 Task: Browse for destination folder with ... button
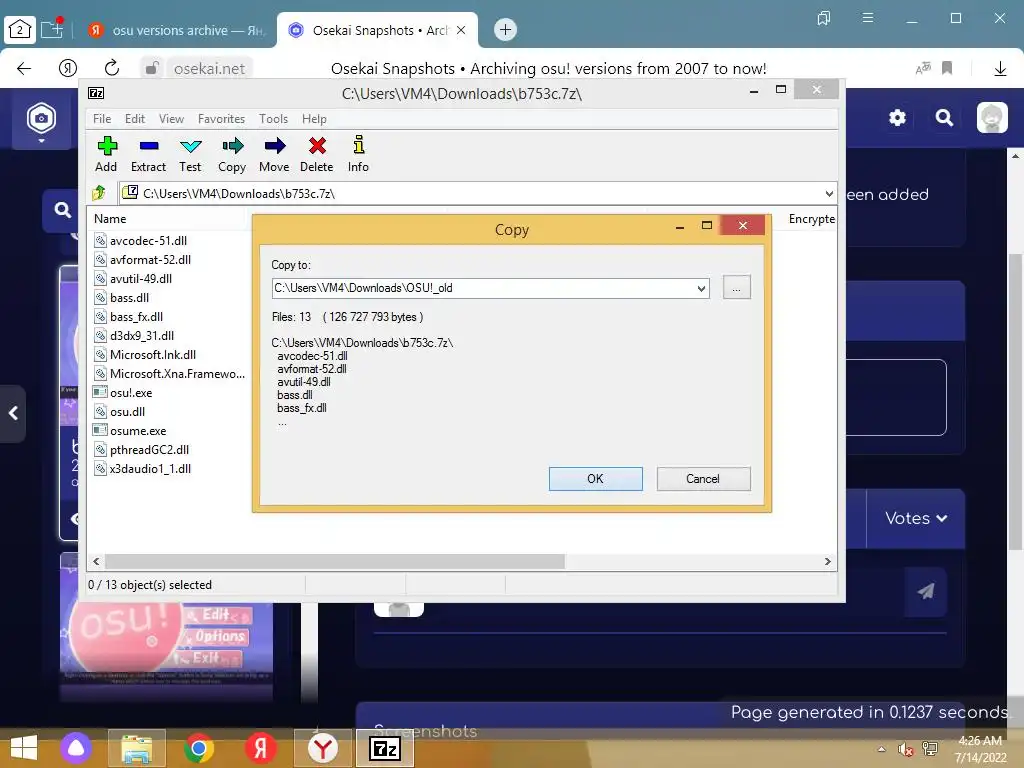pos(737,288)
